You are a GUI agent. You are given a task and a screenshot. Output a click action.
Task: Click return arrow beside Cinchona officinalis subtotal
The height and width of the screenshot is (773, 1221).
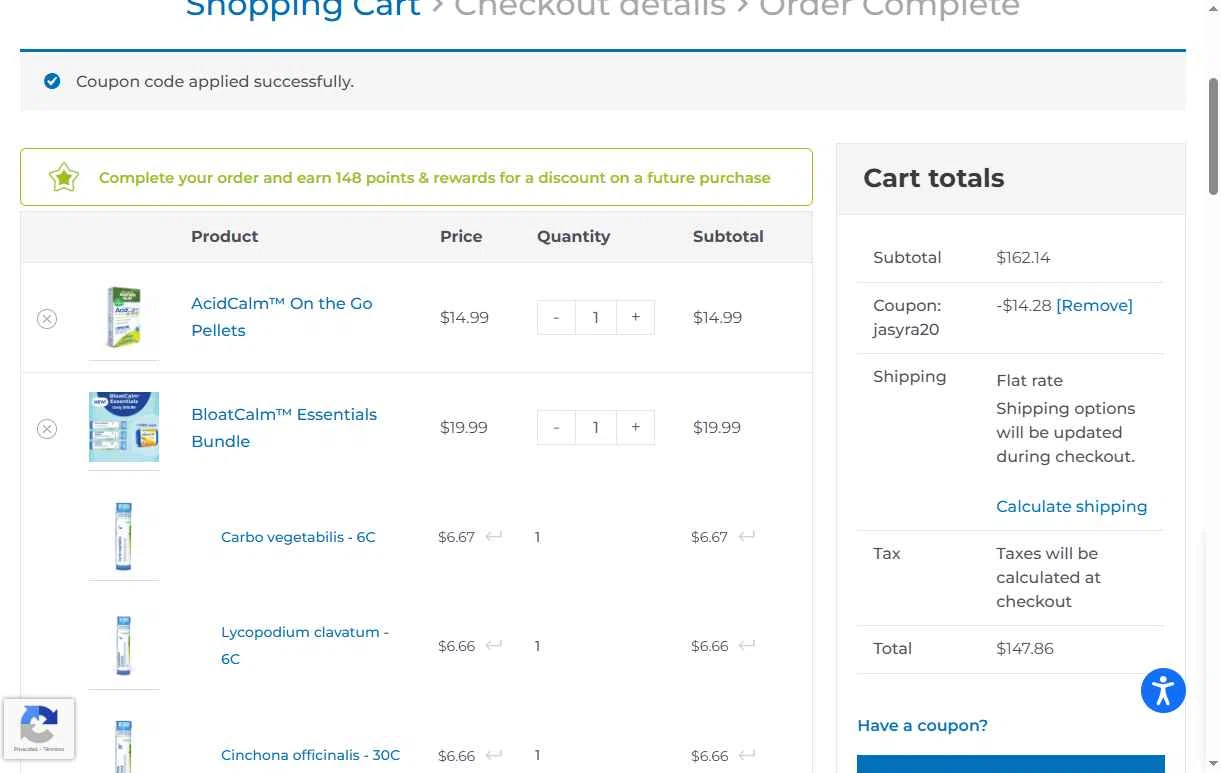tap(746, 754)
